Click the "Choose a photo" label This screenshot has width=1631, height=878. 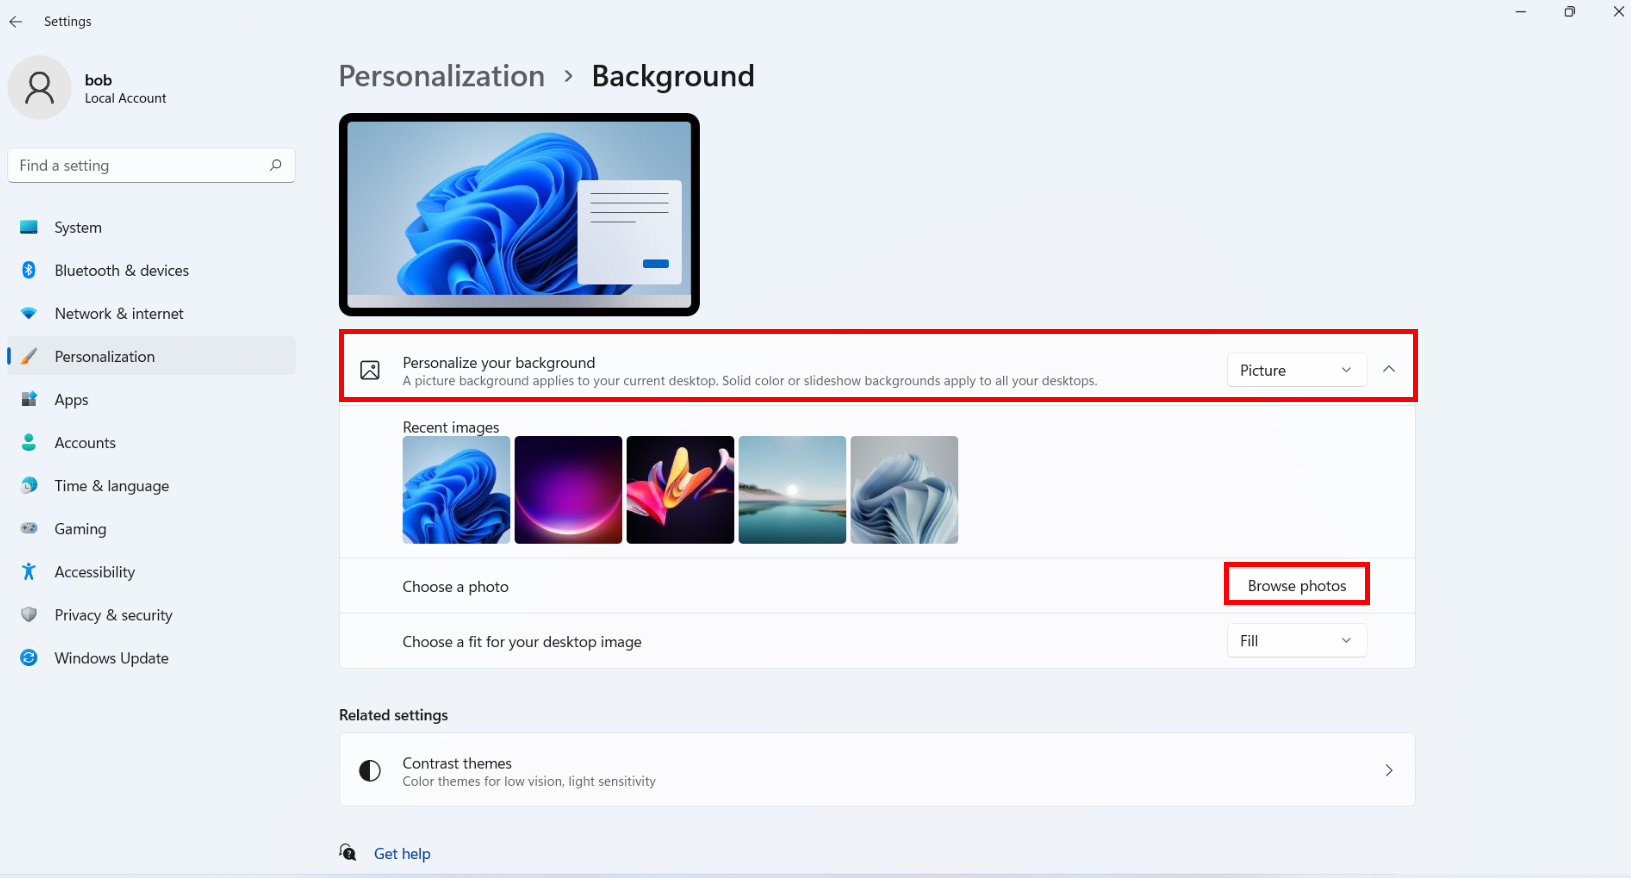point(455,586)
